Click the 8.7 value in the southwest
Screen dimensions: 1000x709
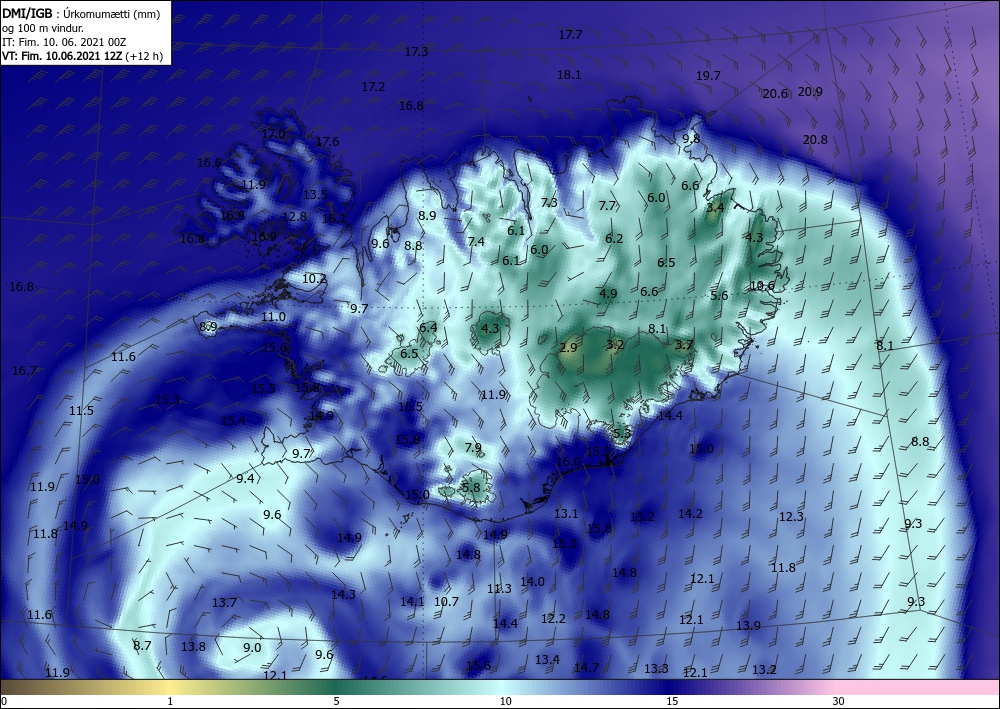click(x=142, y=645)
